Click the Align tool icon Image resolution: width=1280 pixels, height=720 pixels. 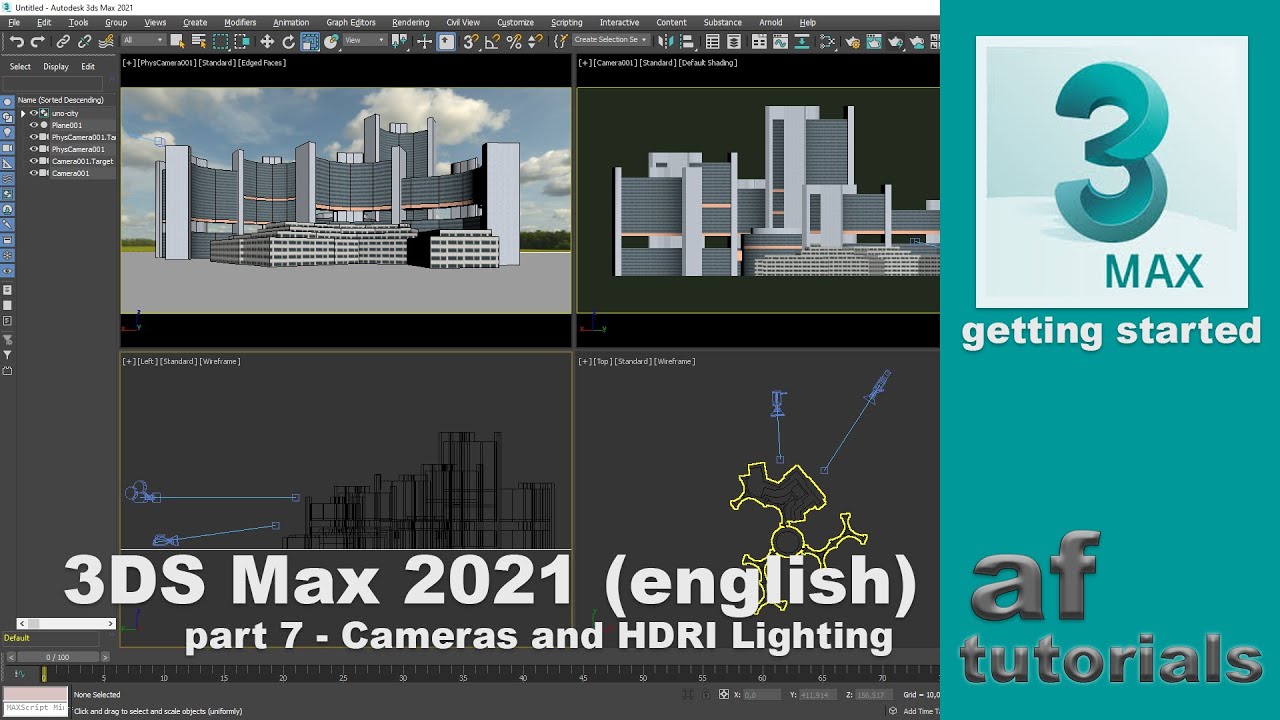point(686,41)
